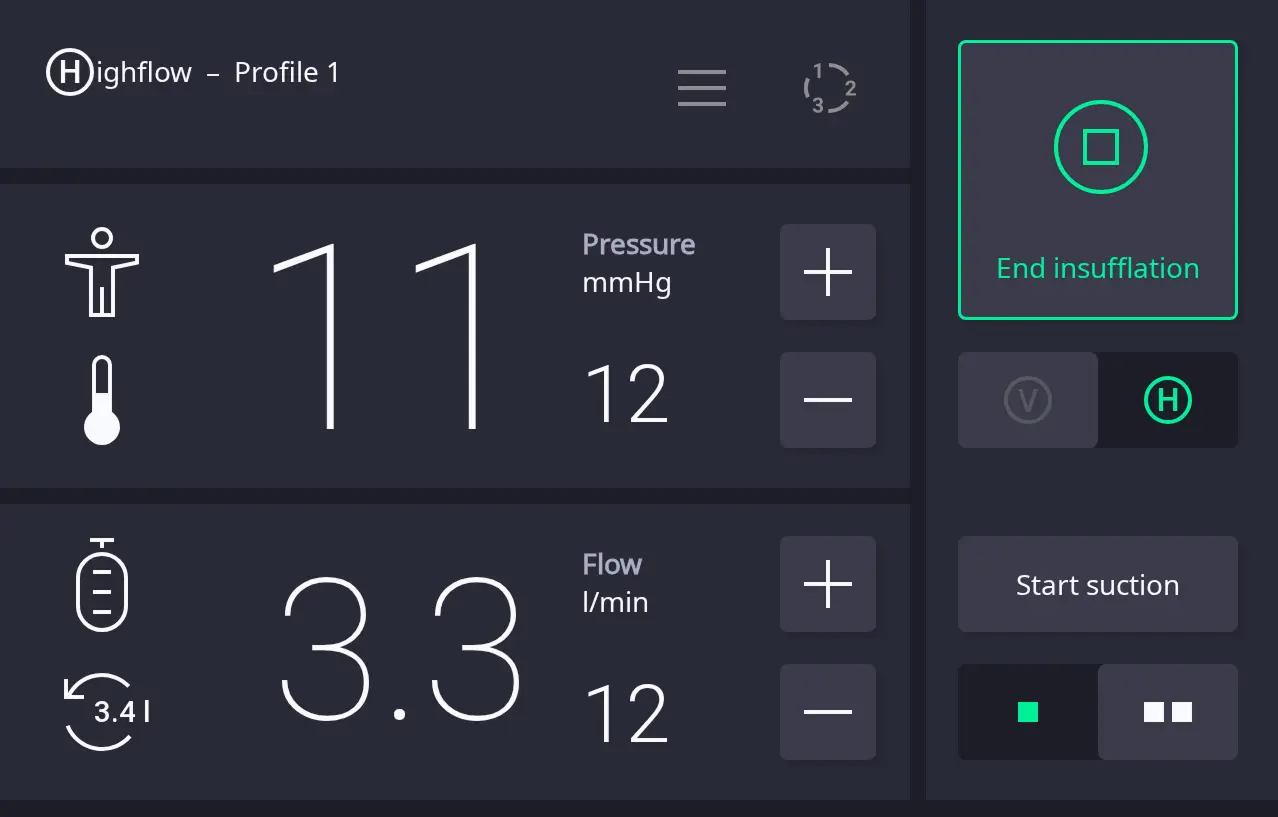
Task: Increase flow setpoint with plus button
Action: [828, 584]
